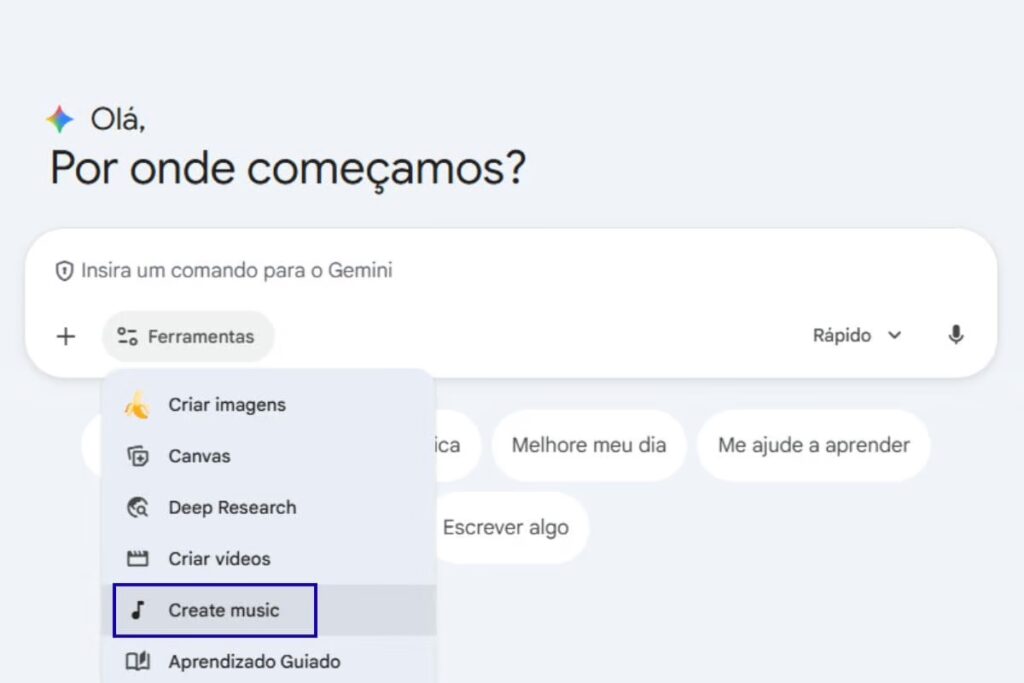Click the Create music note icon

tap(139, 610)
